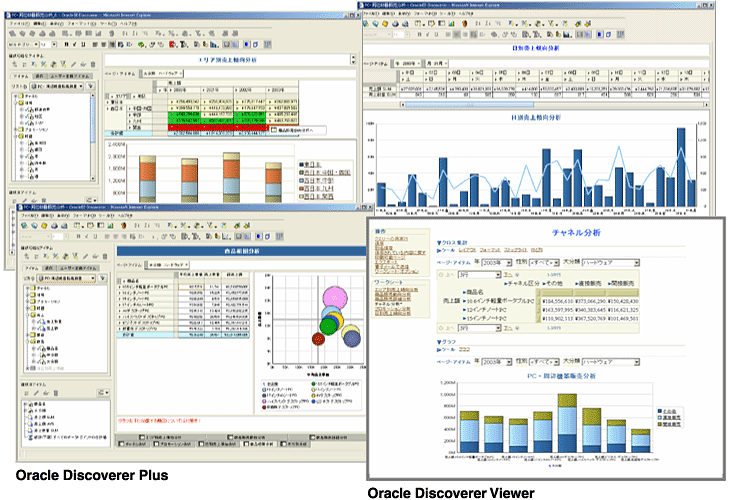
Task: Toggle Underline in the 日別売上傾向分析 window toolbar
Action: point(436,34)
